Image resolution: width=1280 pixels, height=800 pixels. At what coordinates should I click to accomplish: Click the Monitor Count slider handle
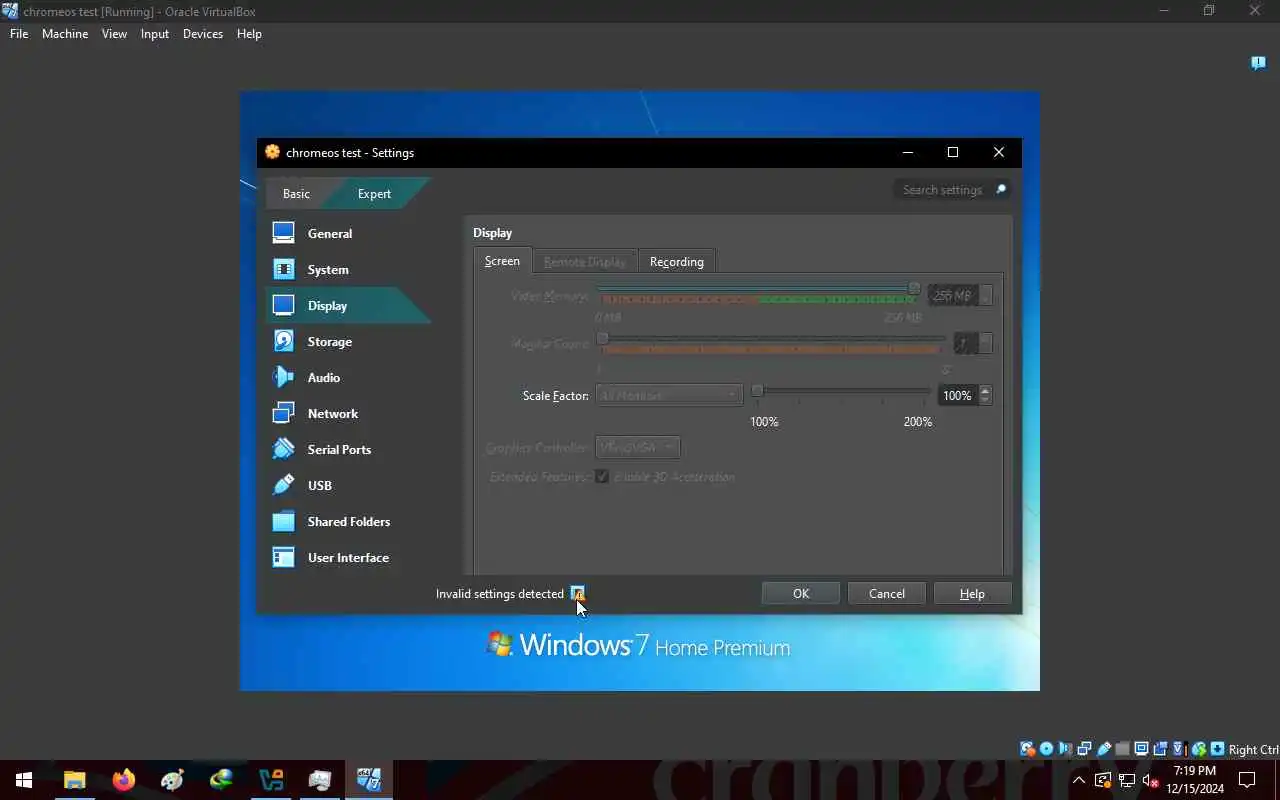point(602,339)
